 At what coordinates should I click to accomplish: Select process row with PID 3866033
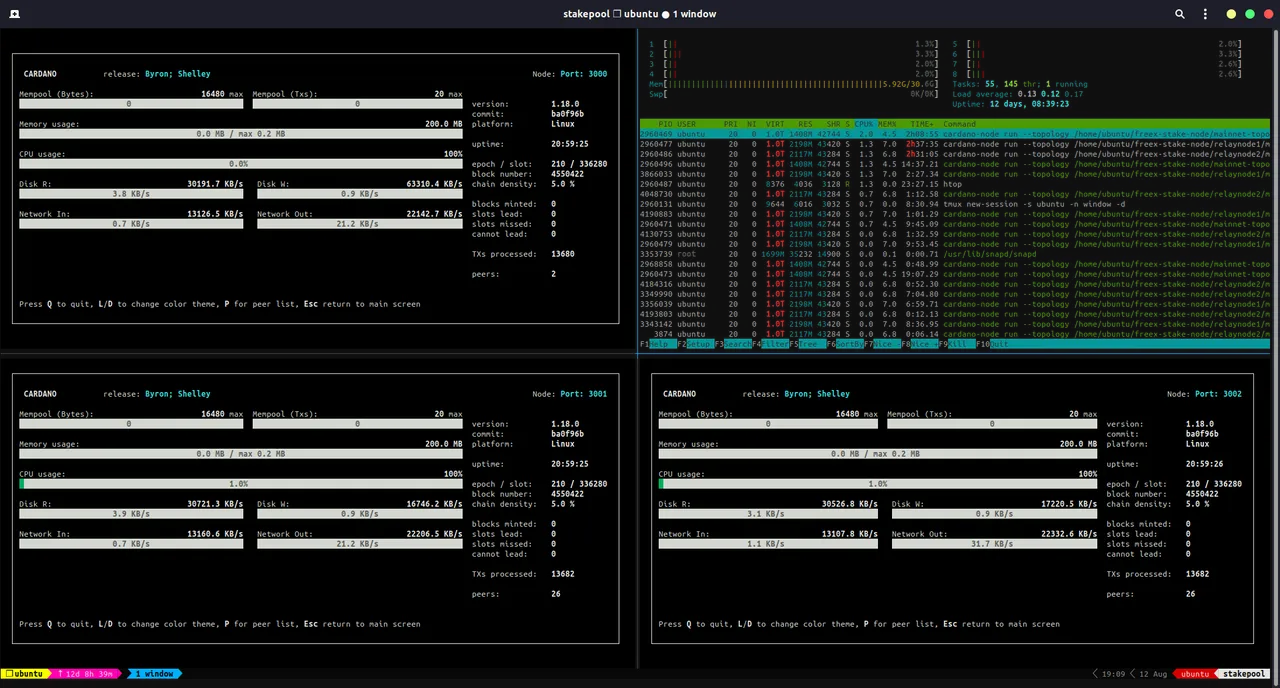[x=955, y=174]
